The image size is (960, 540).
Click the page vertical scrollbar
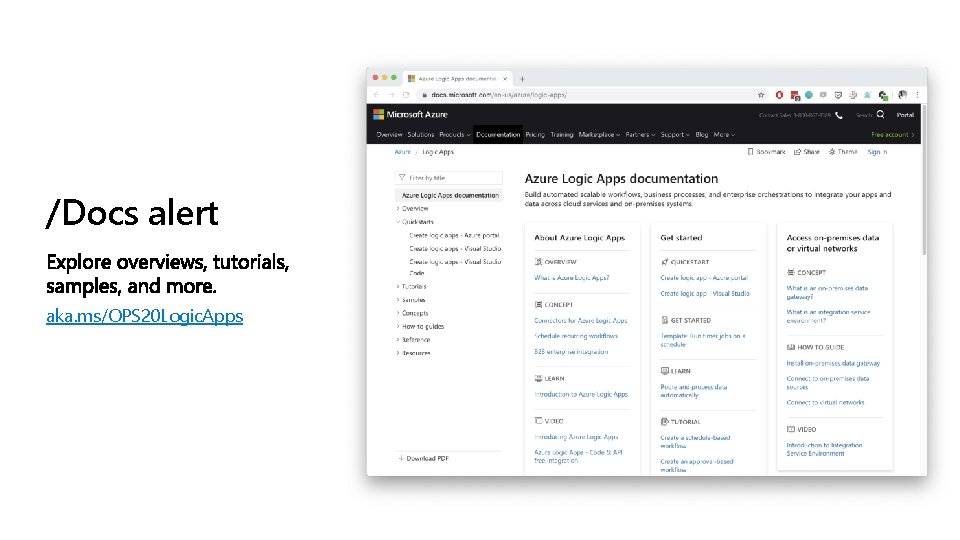pyautogui.click(x=924, y=180)
